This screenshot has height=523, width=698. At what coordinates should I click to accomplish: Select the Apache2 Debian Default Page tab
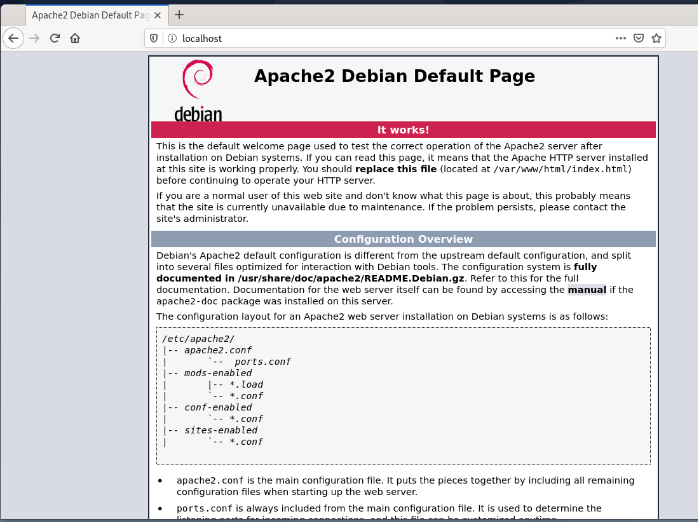pos(97,15)
